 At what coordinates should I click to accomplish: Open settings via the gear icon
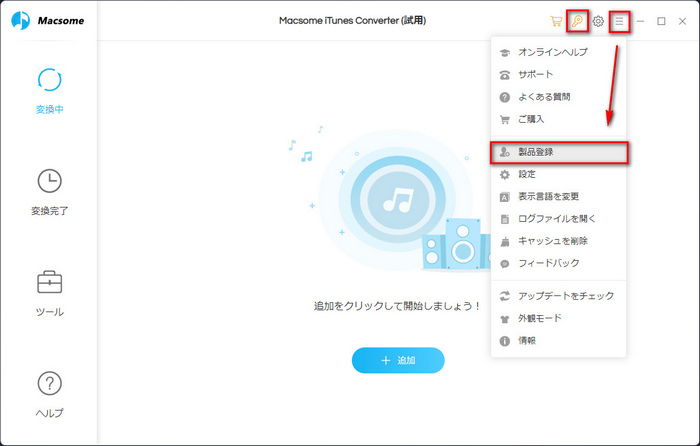(598, 21)
